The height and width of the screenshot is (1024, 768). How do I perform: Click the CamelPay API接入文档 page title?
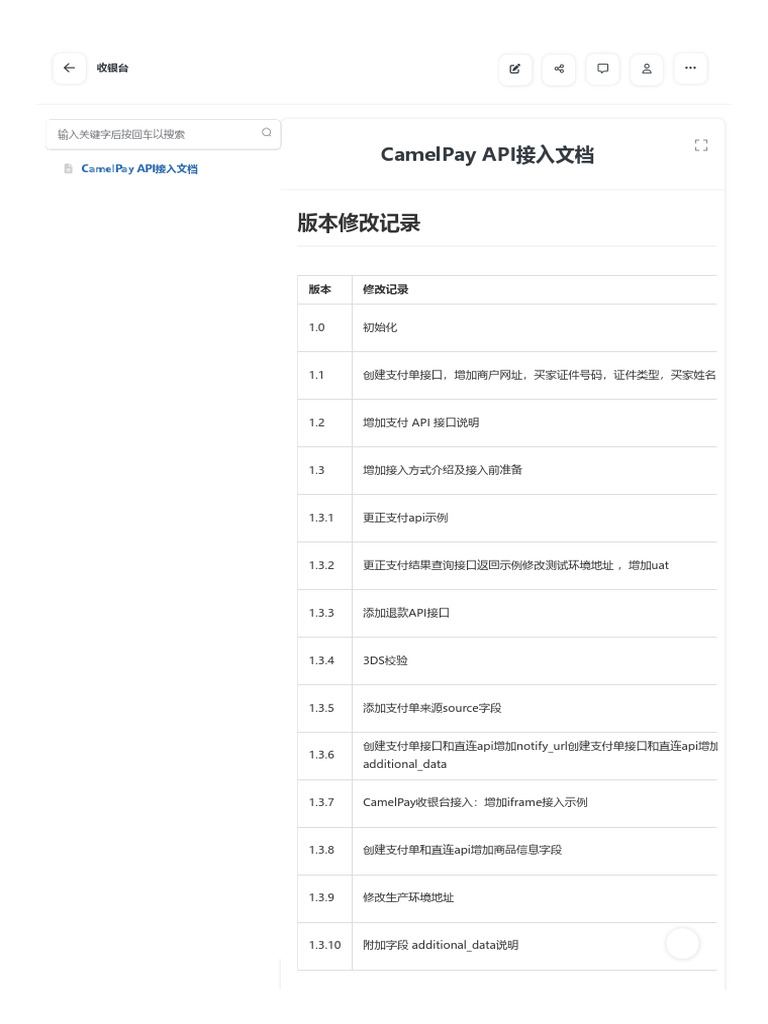pyautogui.click(x=487, y=155)
